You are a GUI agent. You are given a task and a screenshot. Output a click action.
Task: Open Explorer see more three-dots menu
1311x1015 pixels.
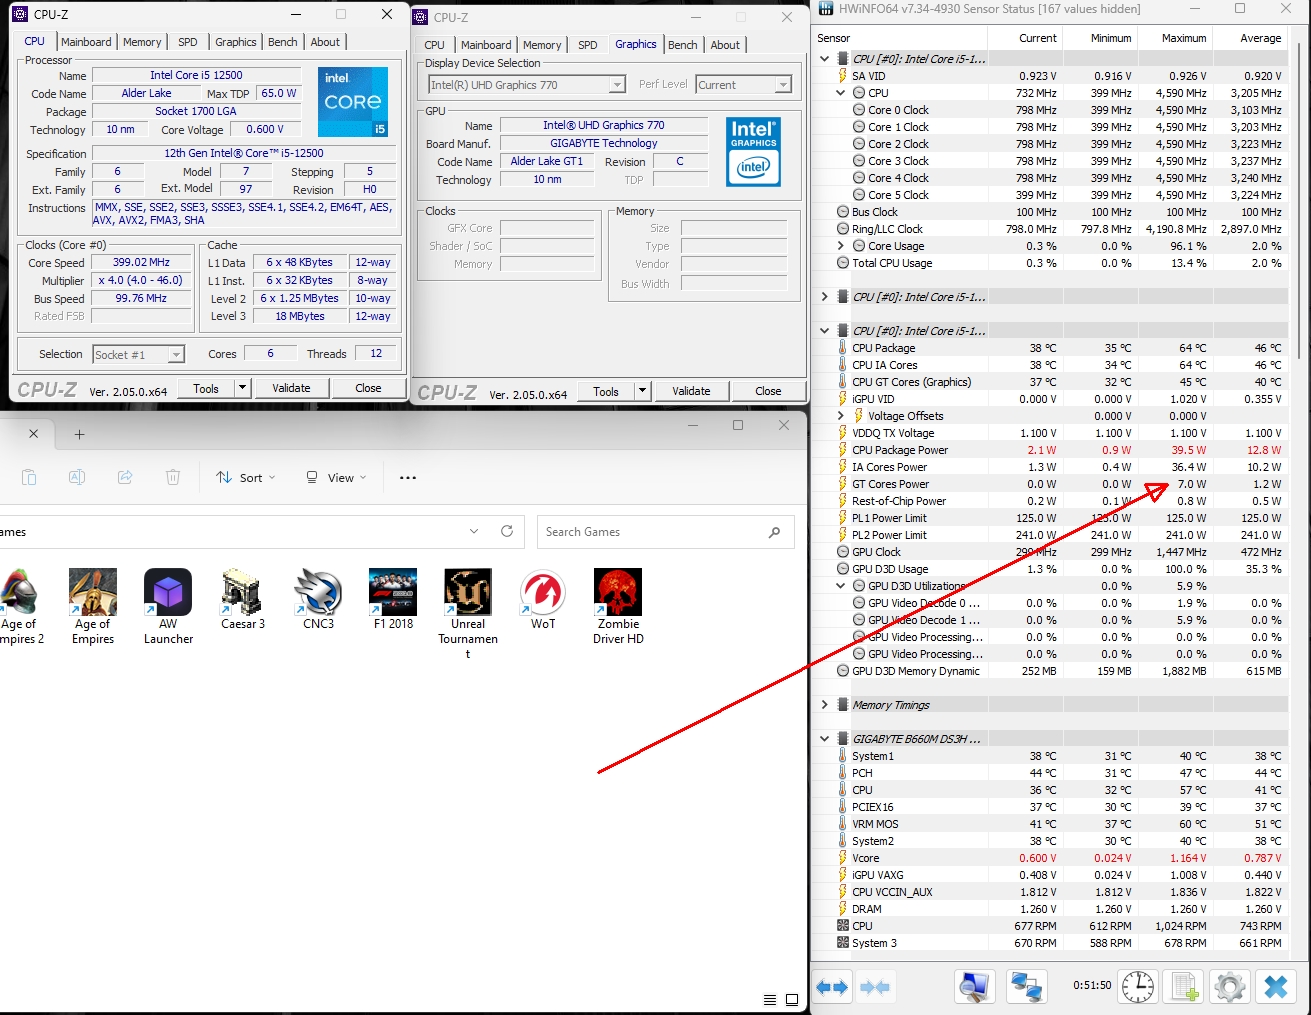(x=408, y=477)
